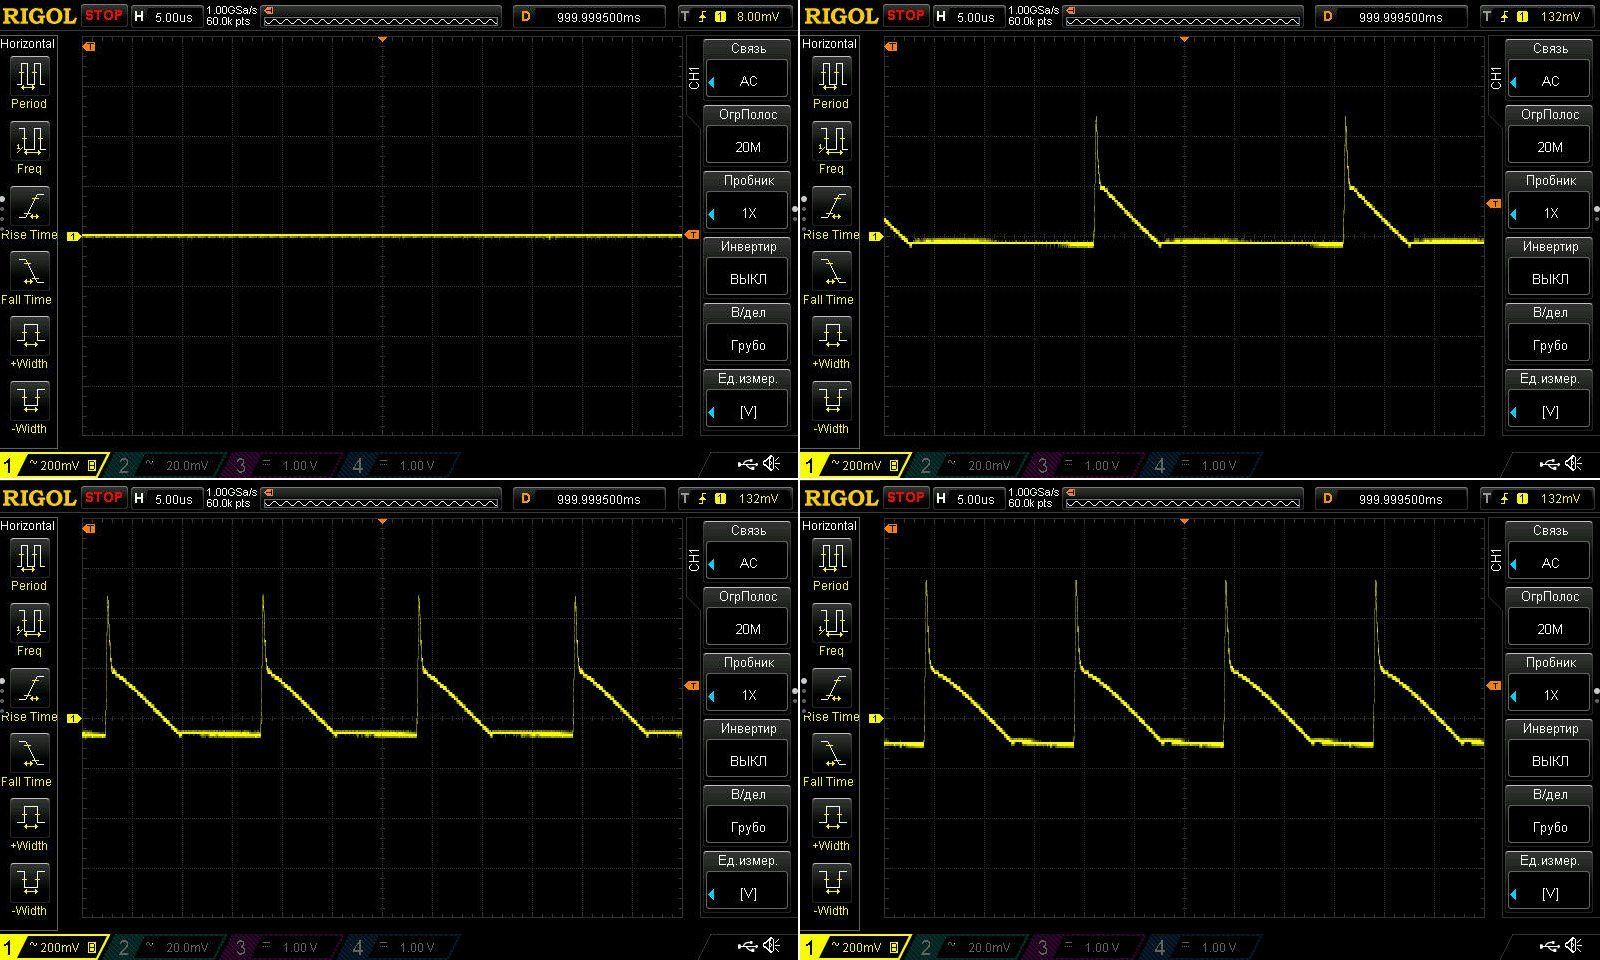This screenshot has height=960, width=1600.
Task: Click the speaker sound icon in top-right panel
Action: (1574, 463)
